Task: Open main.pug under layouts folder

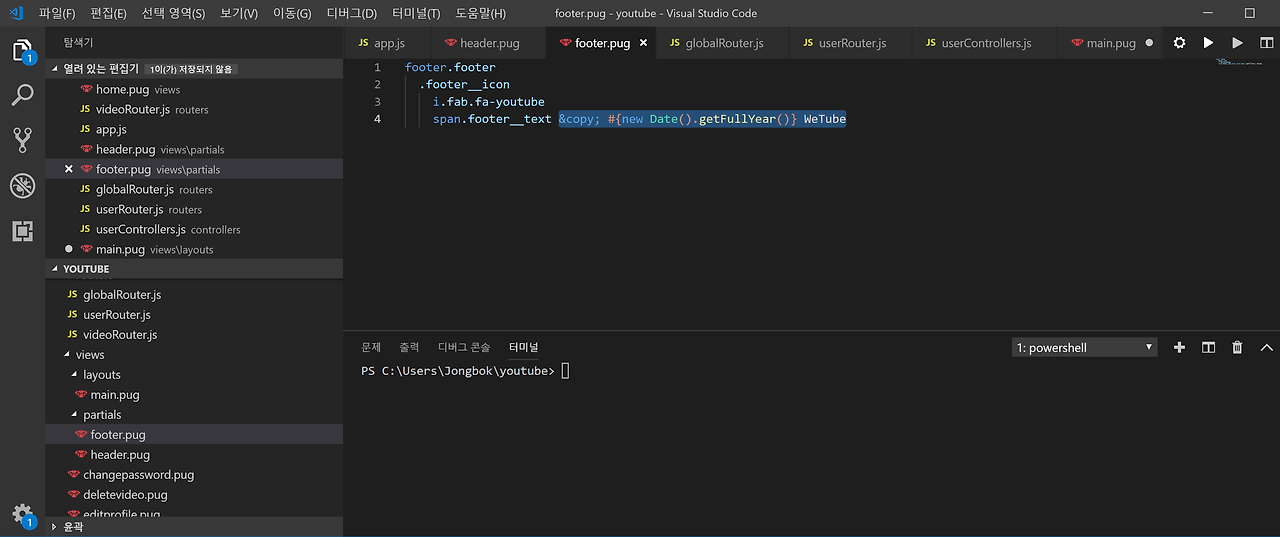Action: click(x=194, y=395)
